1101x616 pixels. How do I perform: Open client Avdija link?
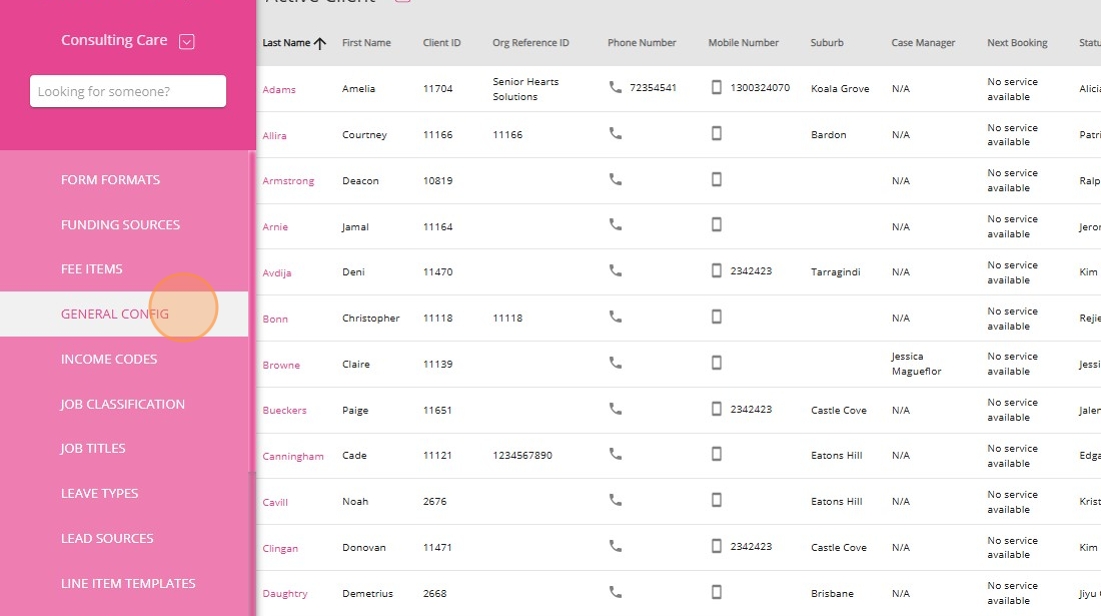(277, 273)
